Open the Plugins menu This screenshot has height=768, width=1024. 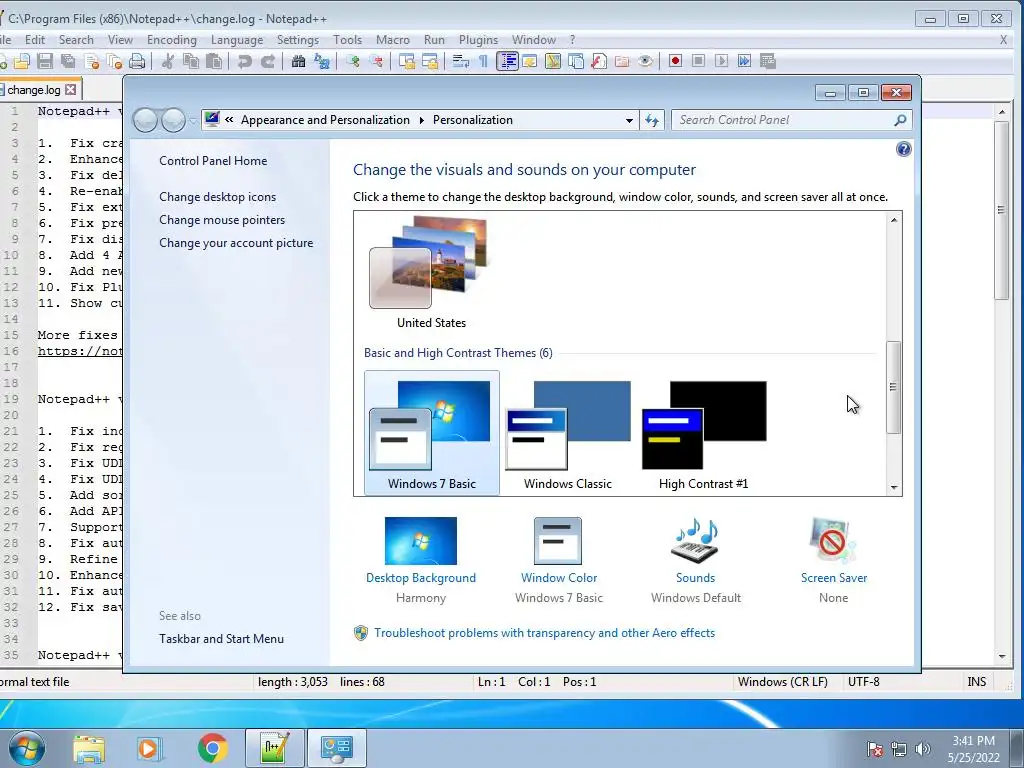tap(478, 40)
